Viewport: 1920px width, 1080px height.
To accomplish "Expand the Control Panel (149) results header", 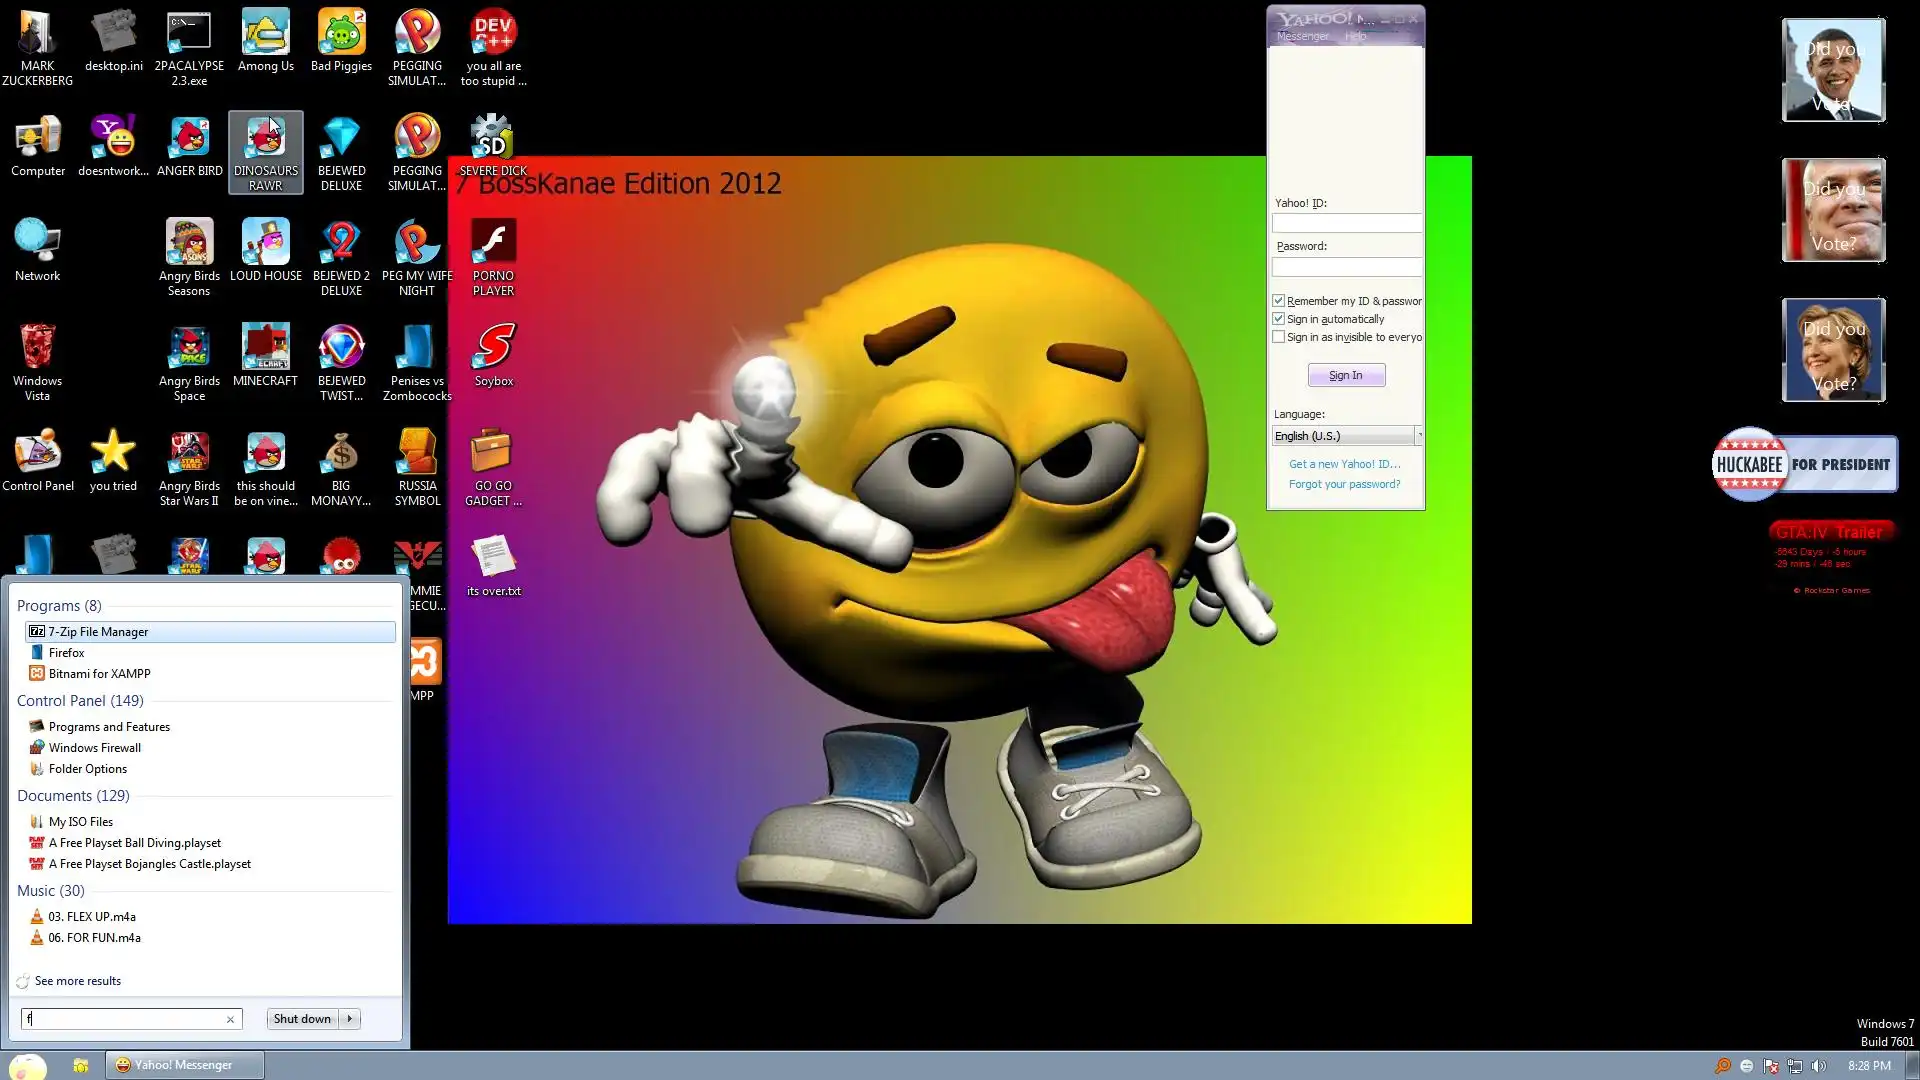I will click(x=80, y=701).
